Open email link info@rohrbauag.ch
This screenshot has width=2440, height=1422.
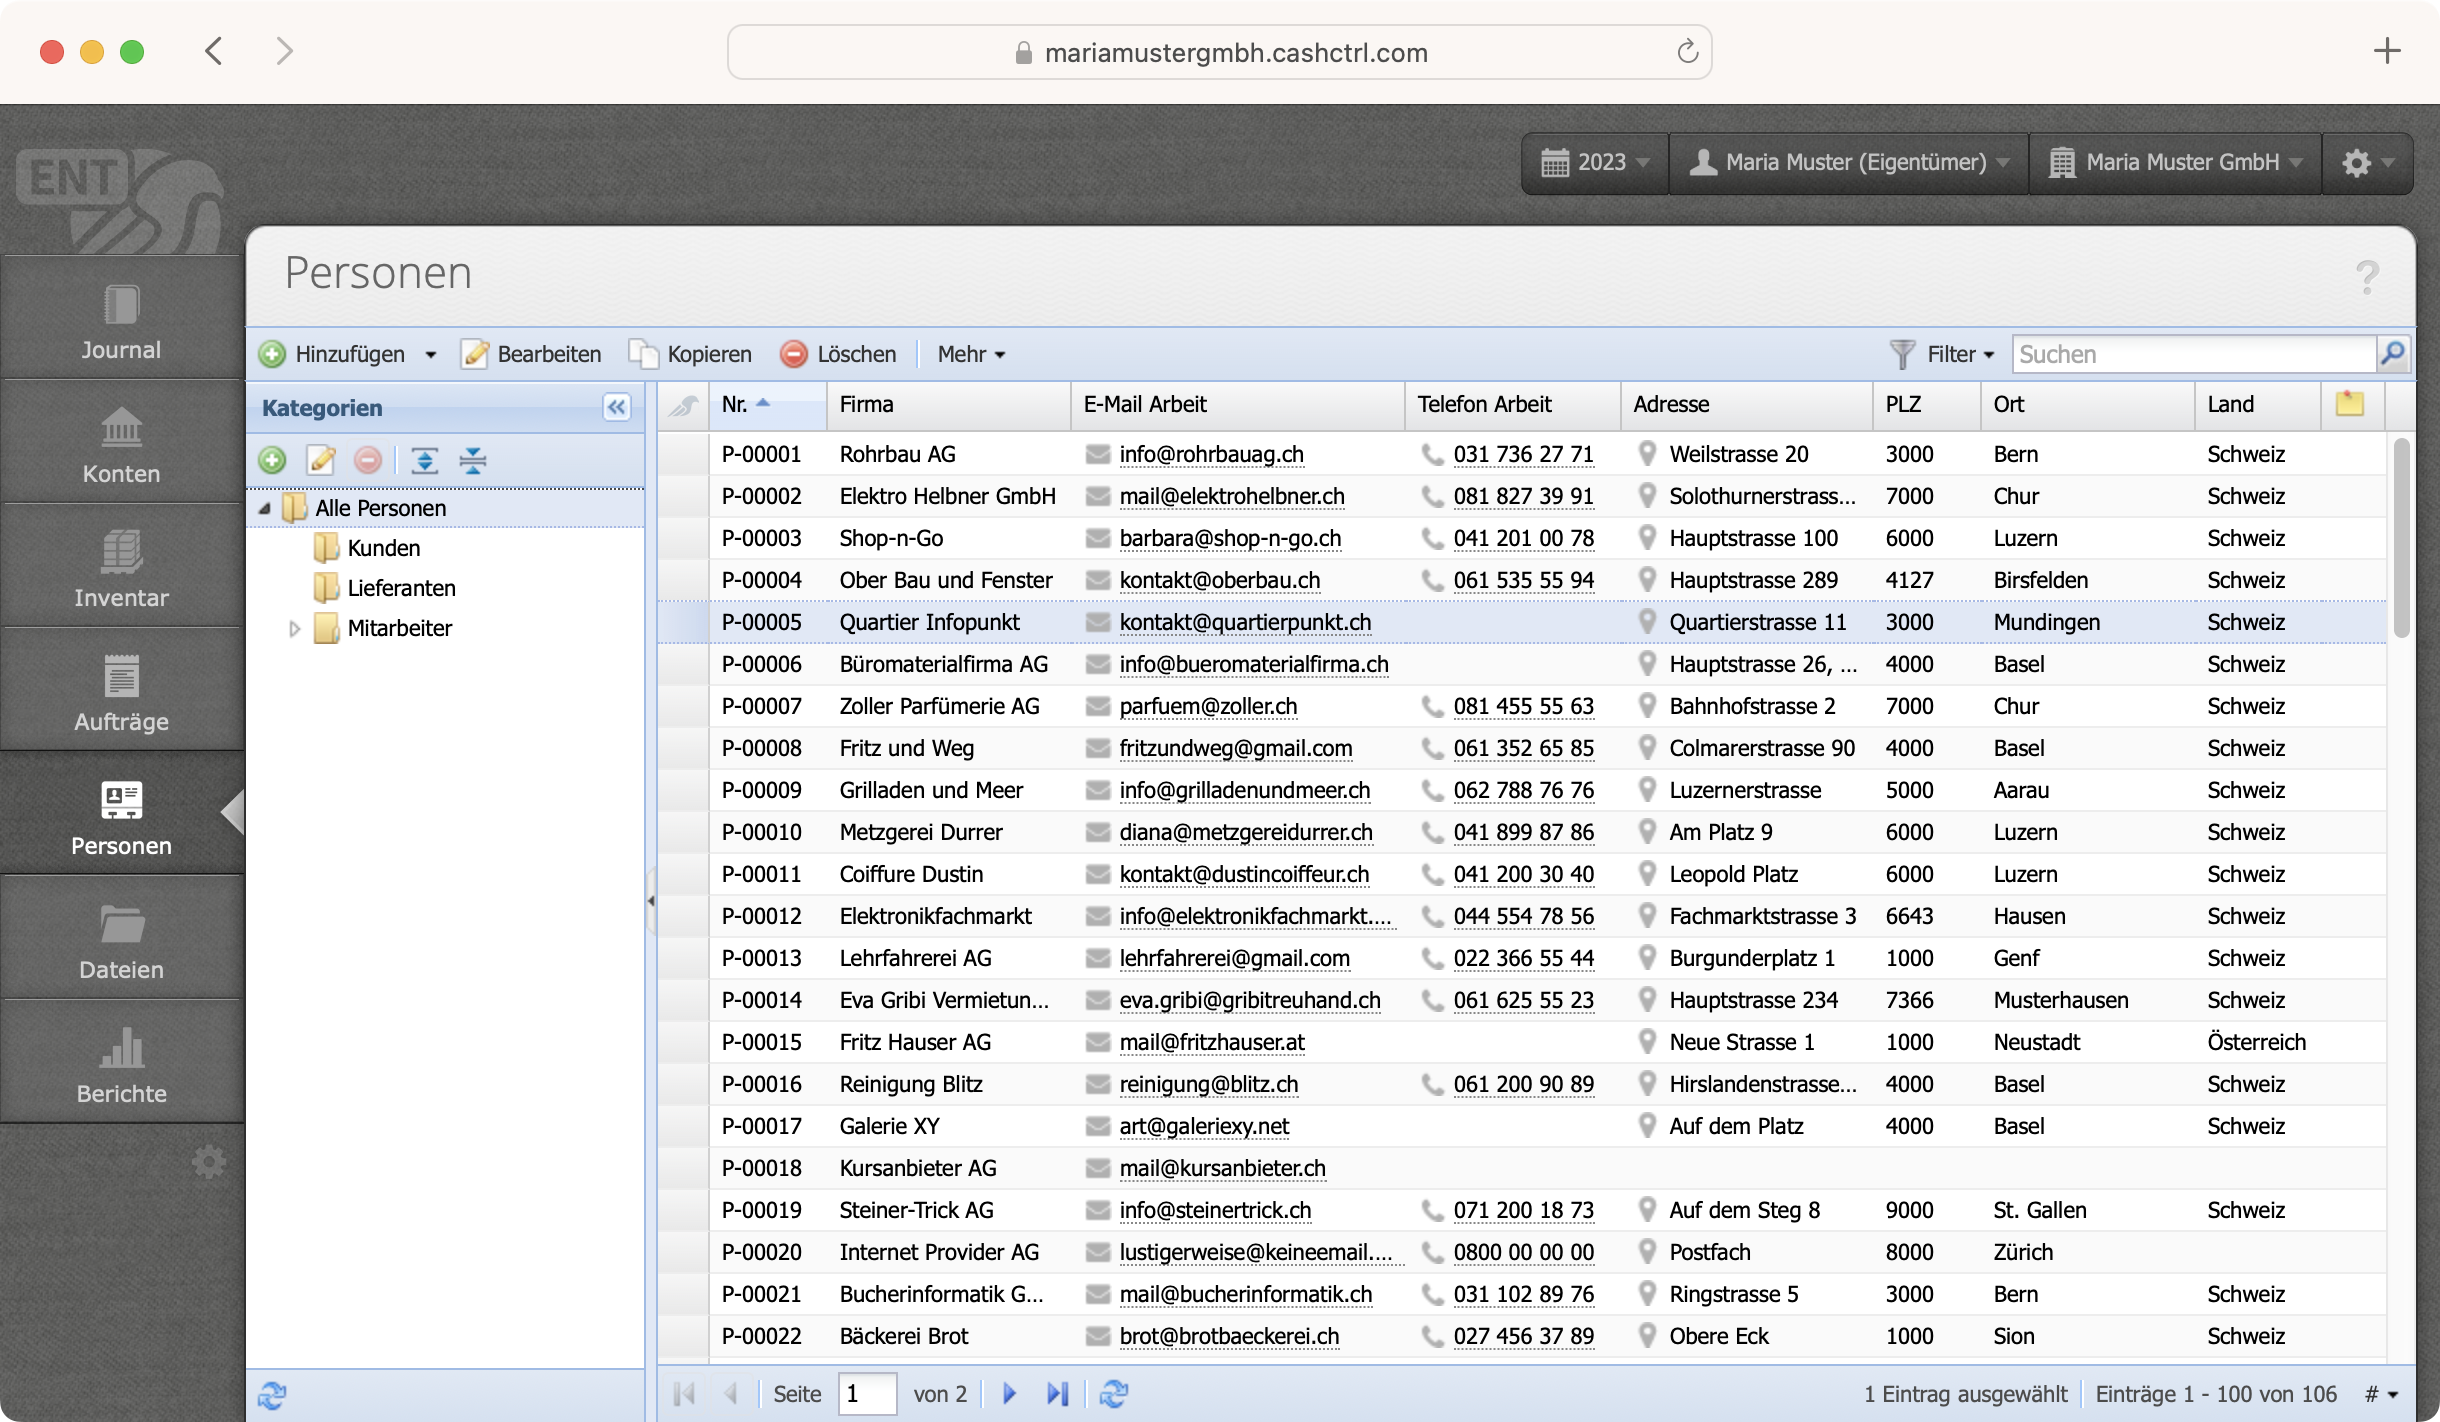click(1211, 454)
